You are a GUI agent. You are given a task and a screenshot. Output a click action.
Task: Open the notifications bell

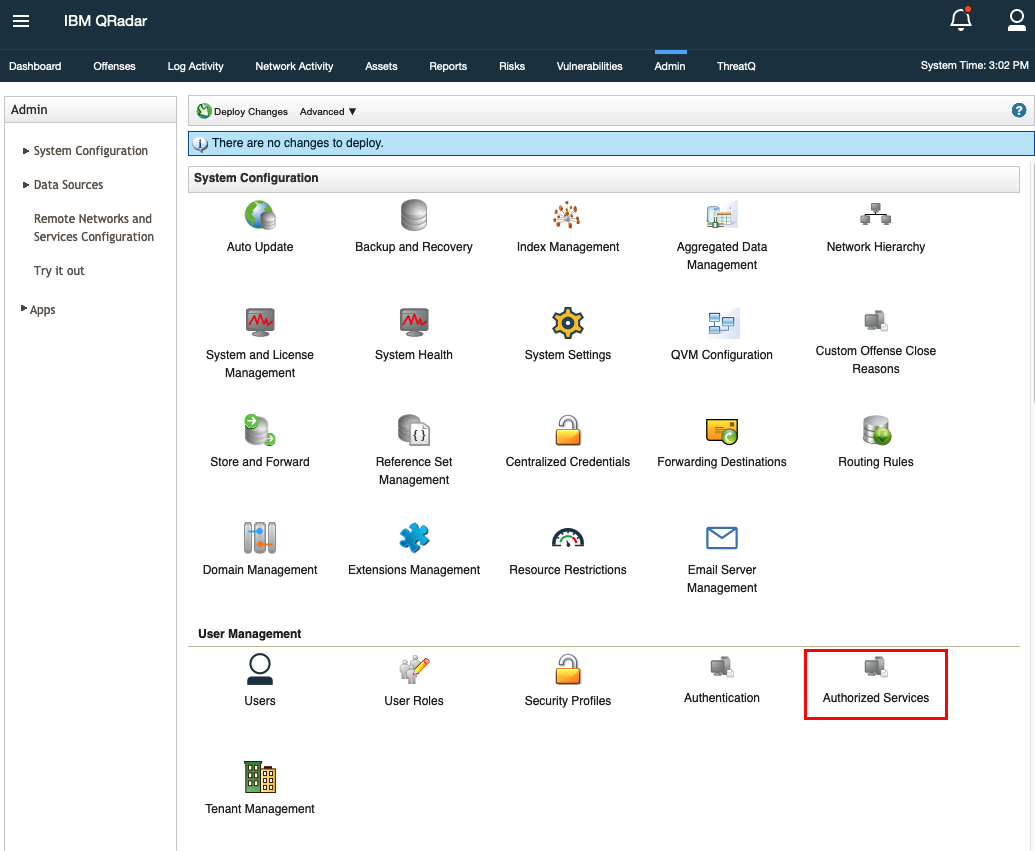(x=961, y=20)
